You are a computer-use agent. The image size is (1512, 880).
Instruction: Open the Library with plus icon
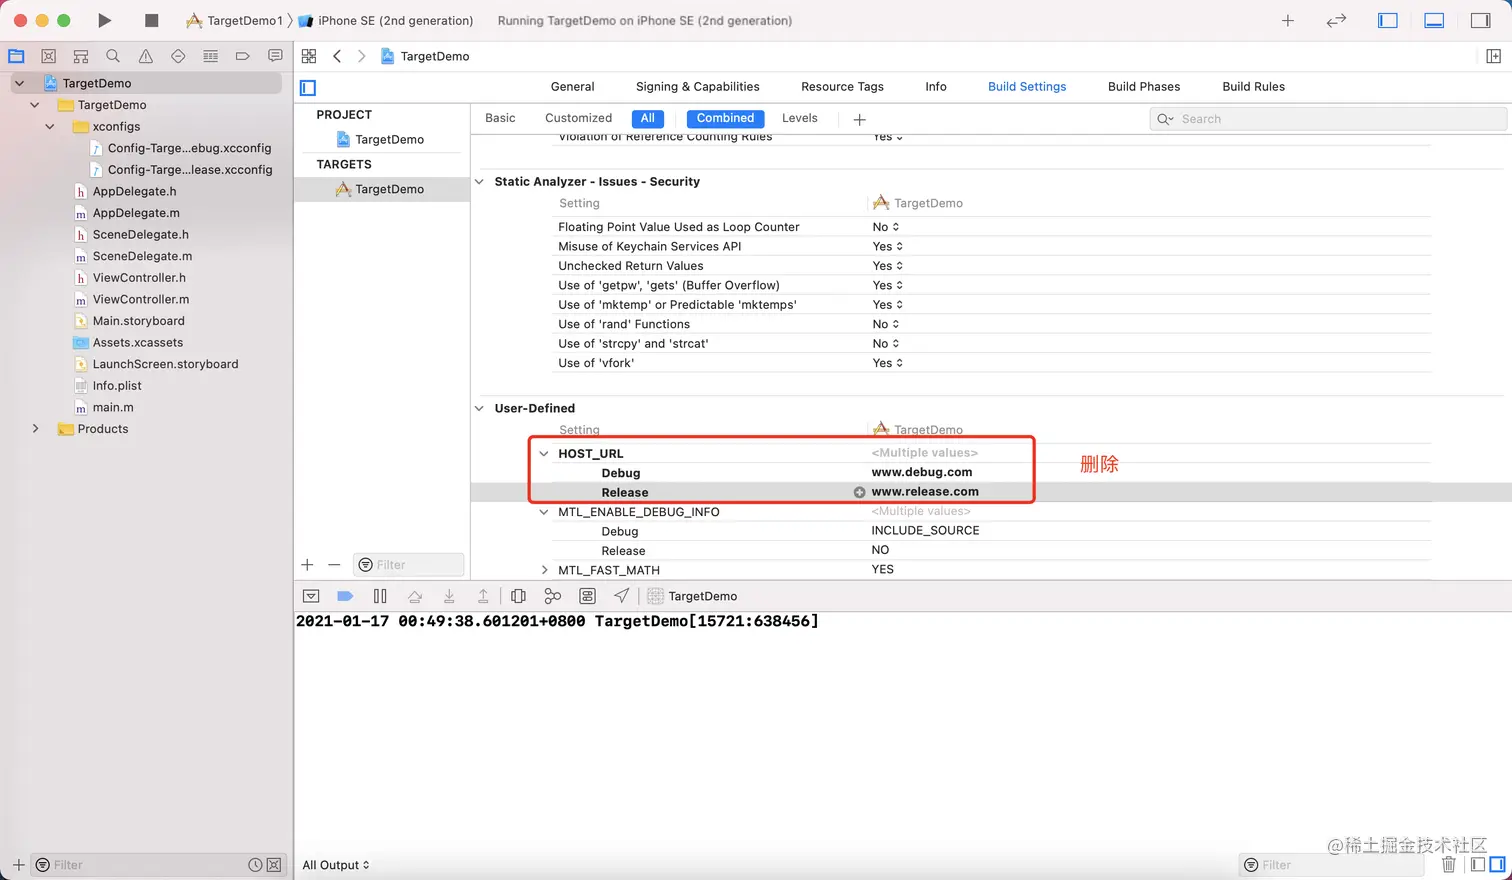(x=1288, y=20)
